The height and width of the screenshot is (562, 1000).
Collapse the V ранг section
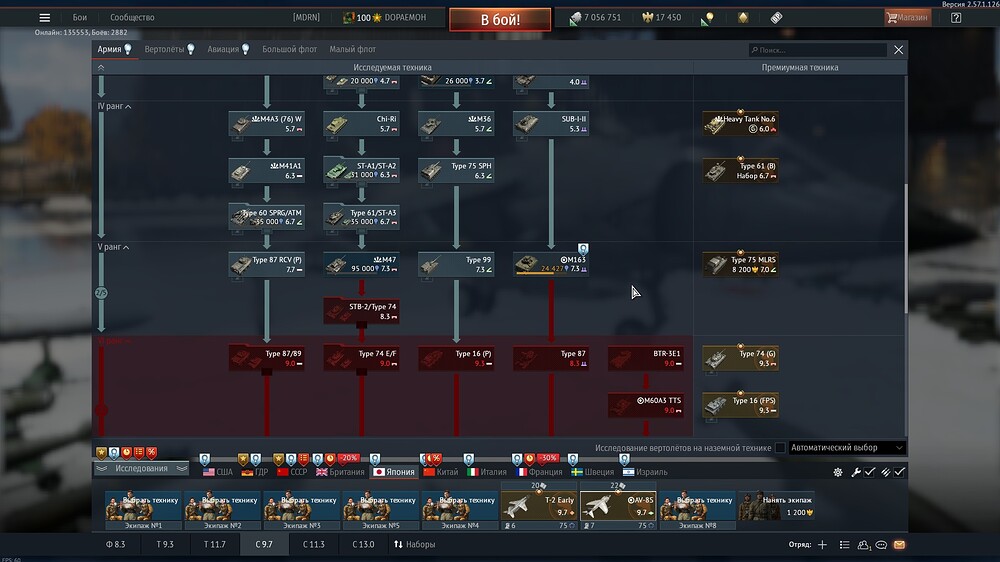click(x=113, y=247)
